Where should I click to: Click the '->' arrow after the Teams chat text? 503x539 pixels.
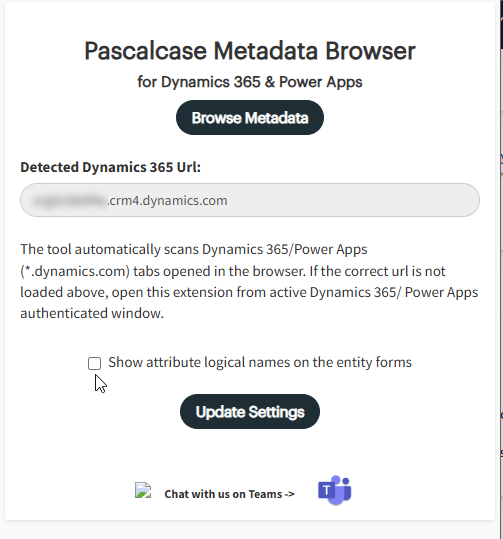289,494
